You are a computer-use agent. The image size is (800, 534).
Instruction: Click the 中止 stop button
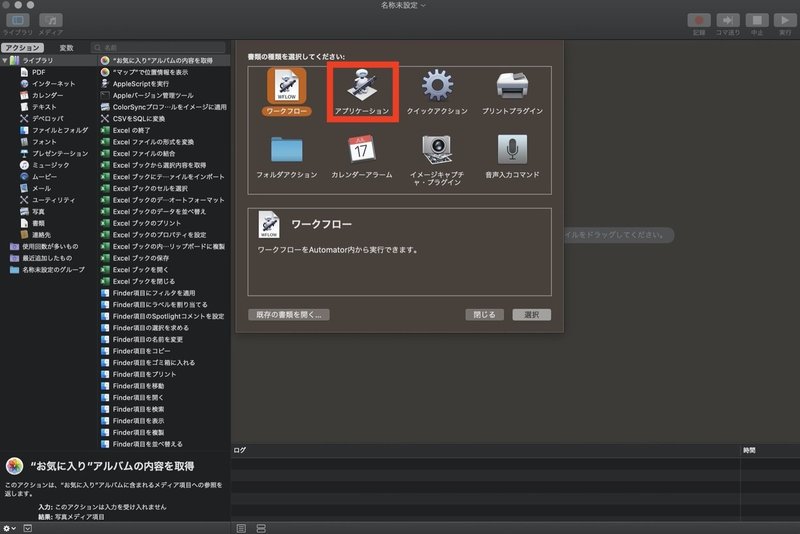757,20
